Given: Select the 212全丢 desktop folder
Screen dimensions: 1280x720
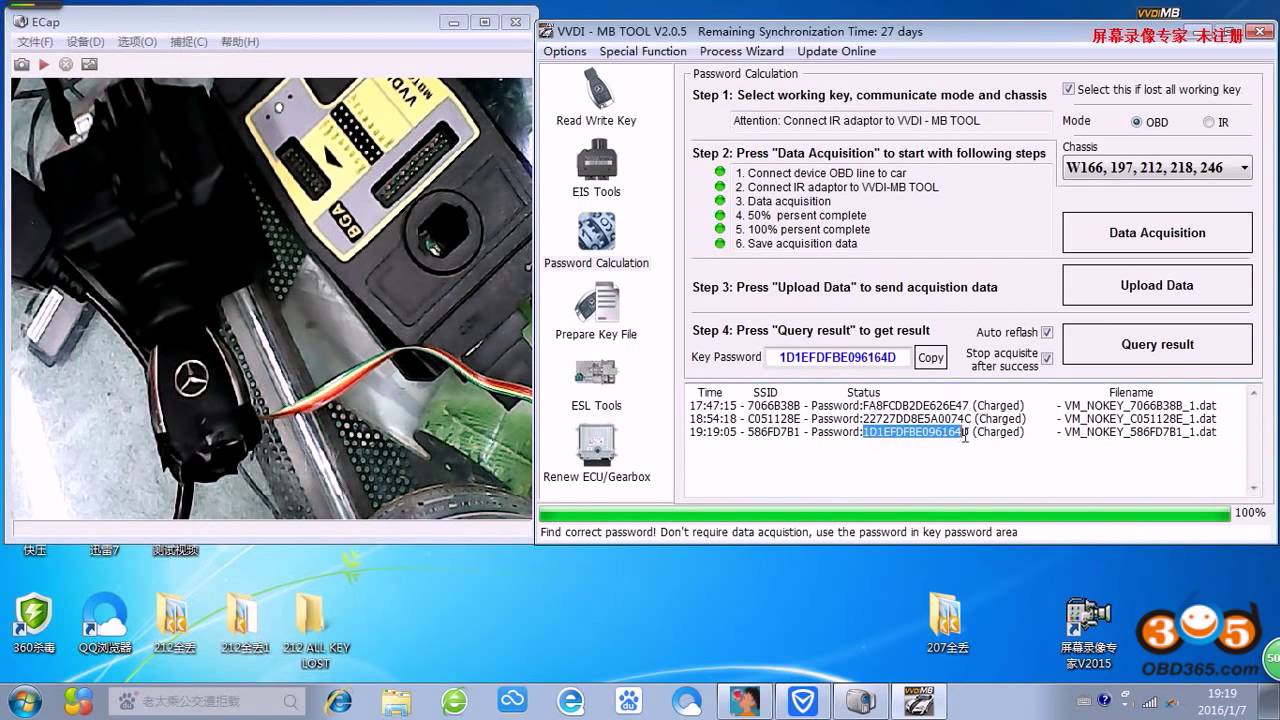Looking at the screenshot, I should (173, 623).
